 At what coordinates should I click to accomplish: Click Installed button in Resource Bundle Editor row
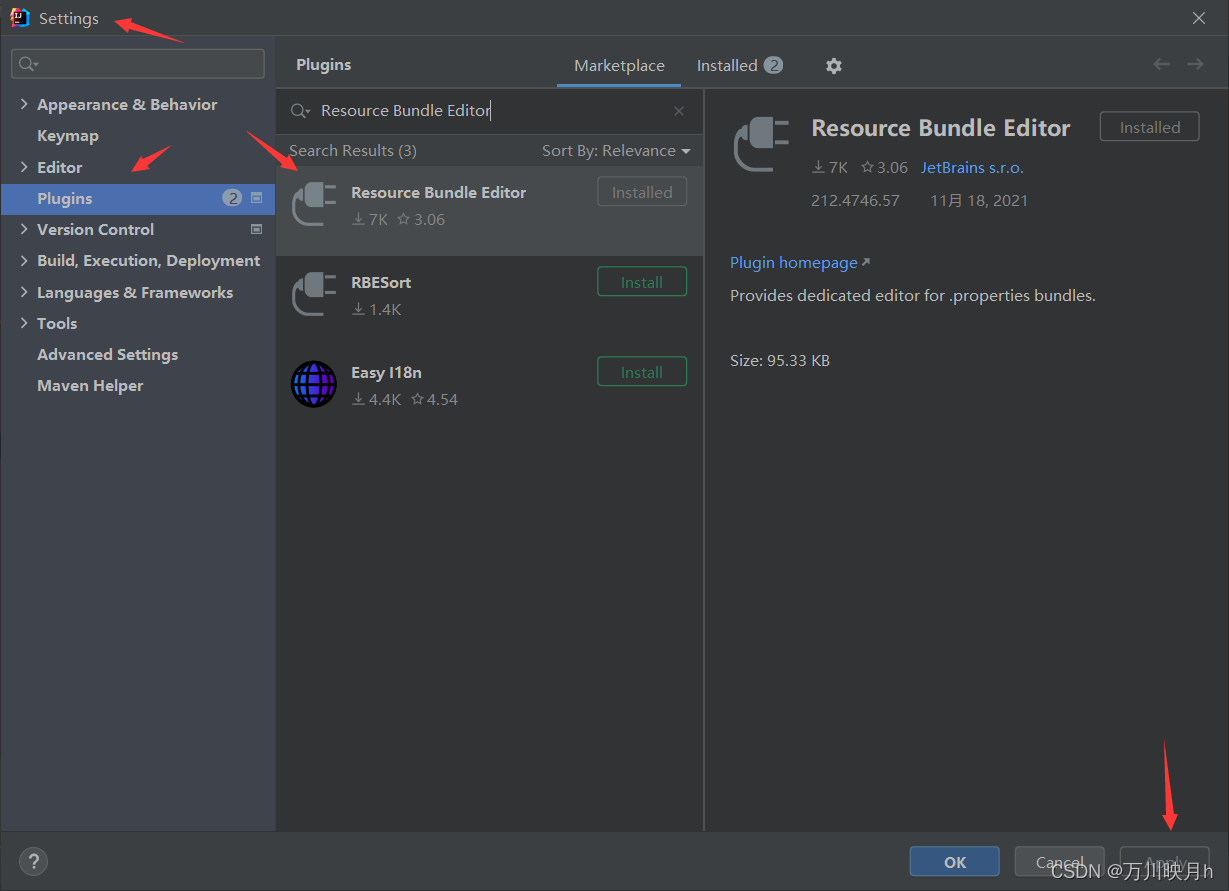pos(642,192)
